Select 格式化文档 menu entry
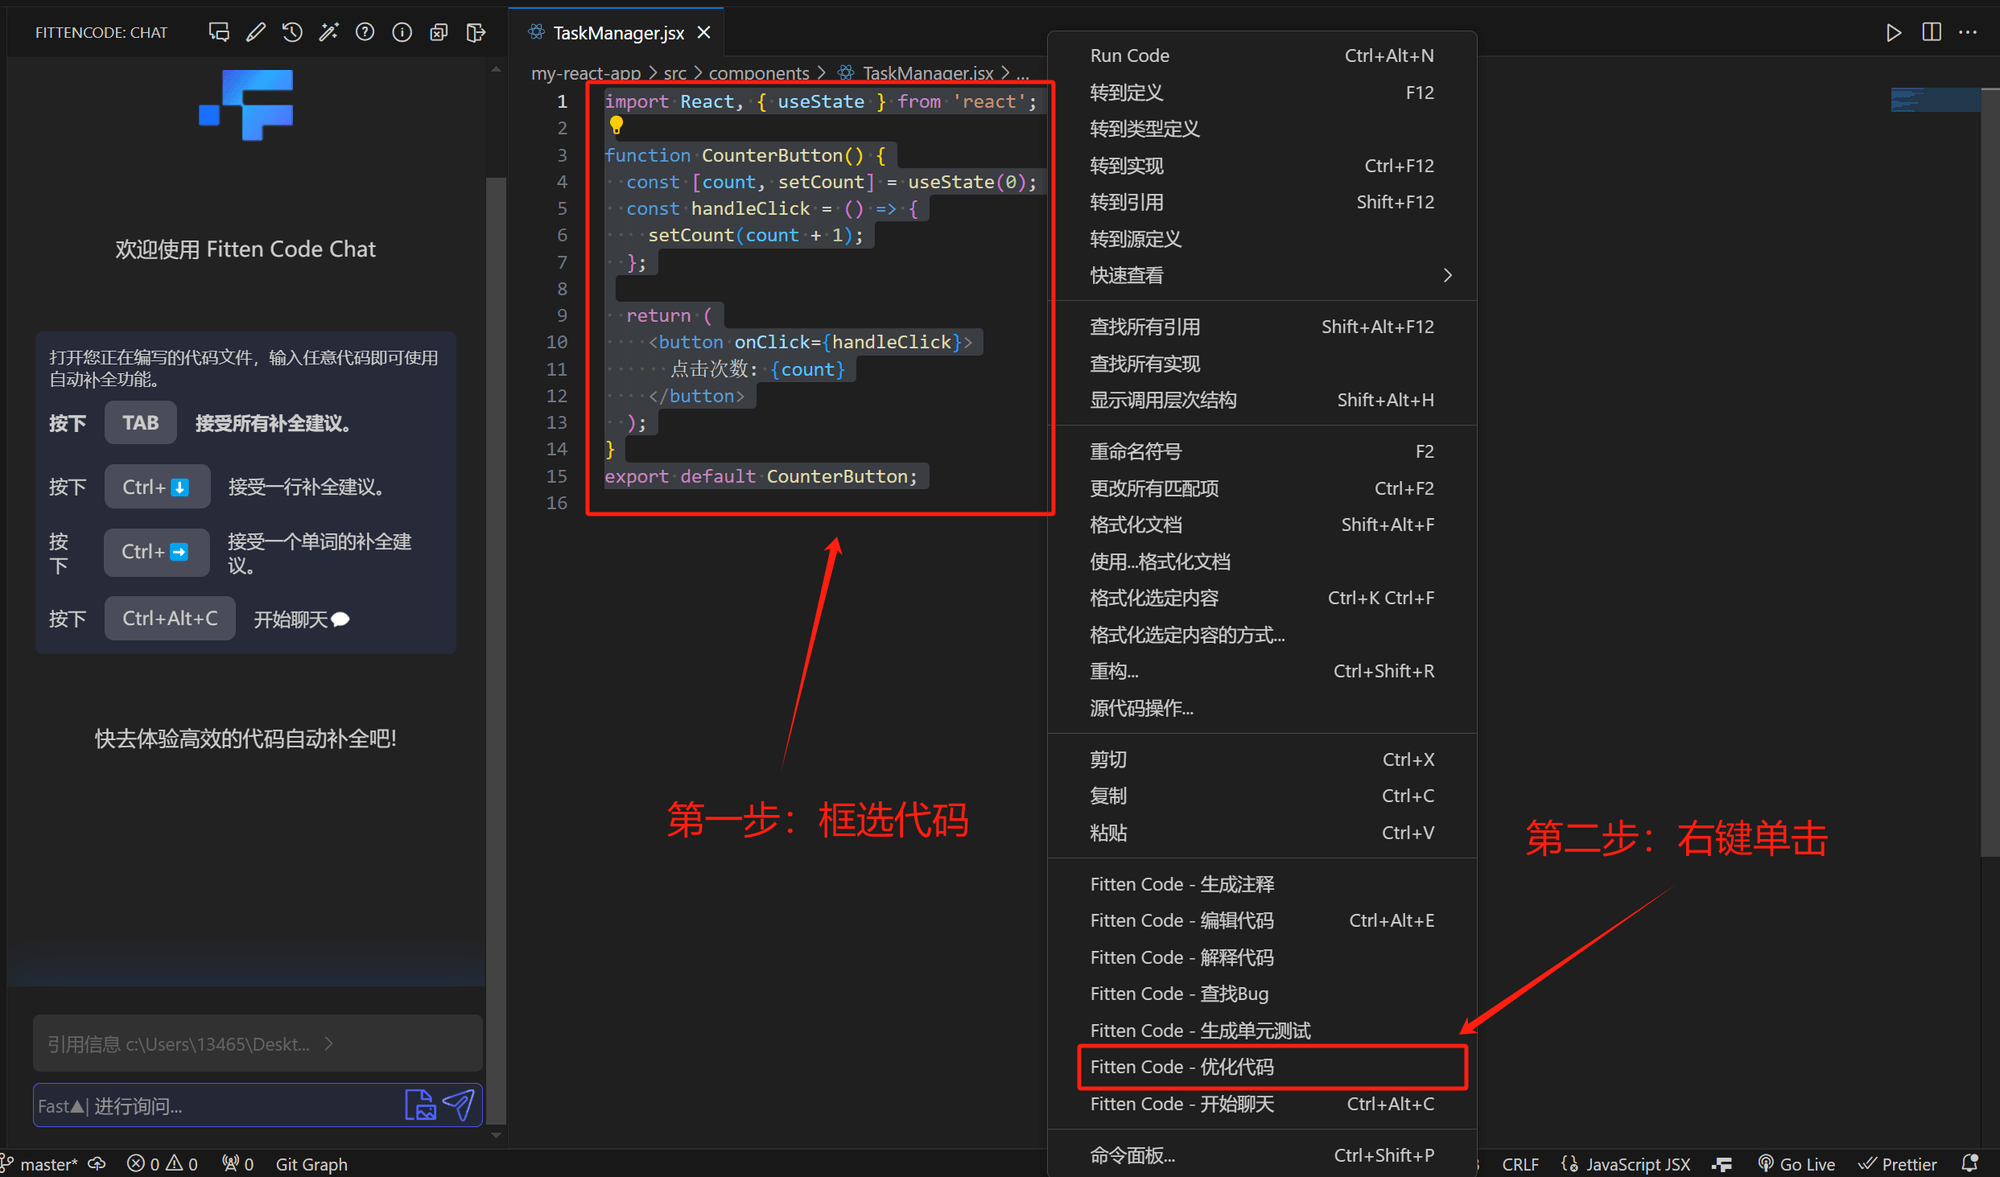Viewport: 2000px width, 1177px height. click(x=1262, y=525)
